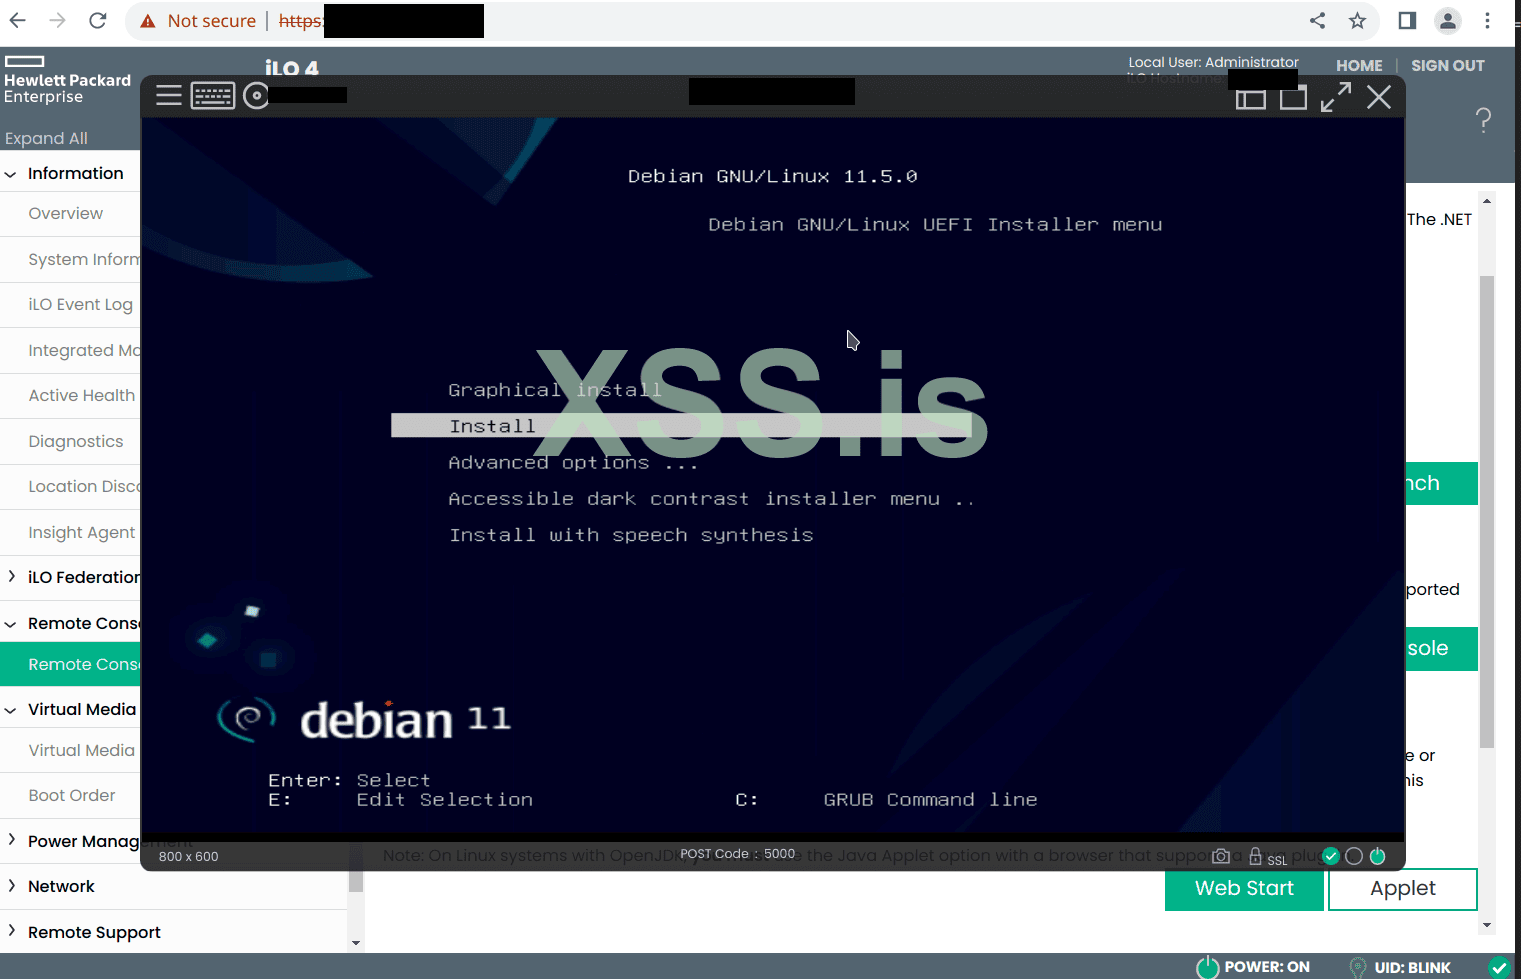Click the green health check console icon
The width and height of the screenshot is (1521, 979).
tap(1331, 856)
